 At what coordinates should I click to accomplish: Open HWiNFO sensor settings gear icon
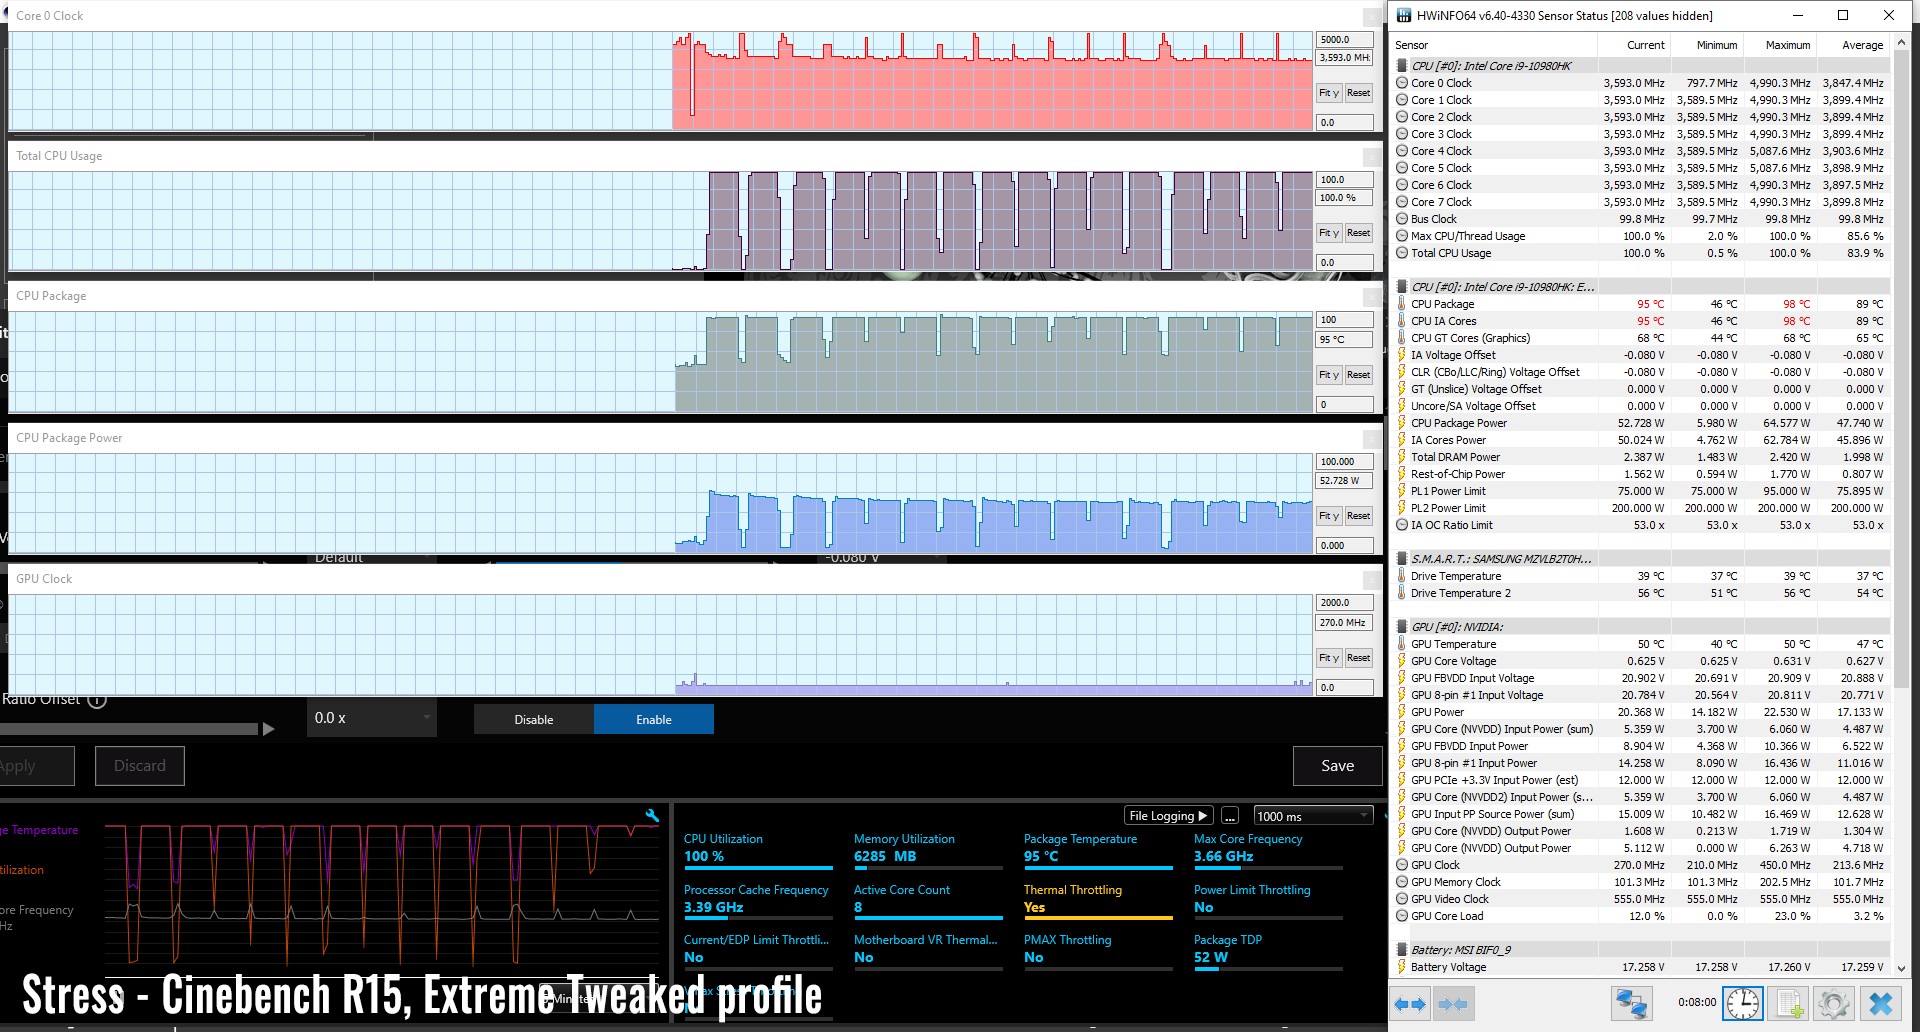(x=1834, y=1003)
